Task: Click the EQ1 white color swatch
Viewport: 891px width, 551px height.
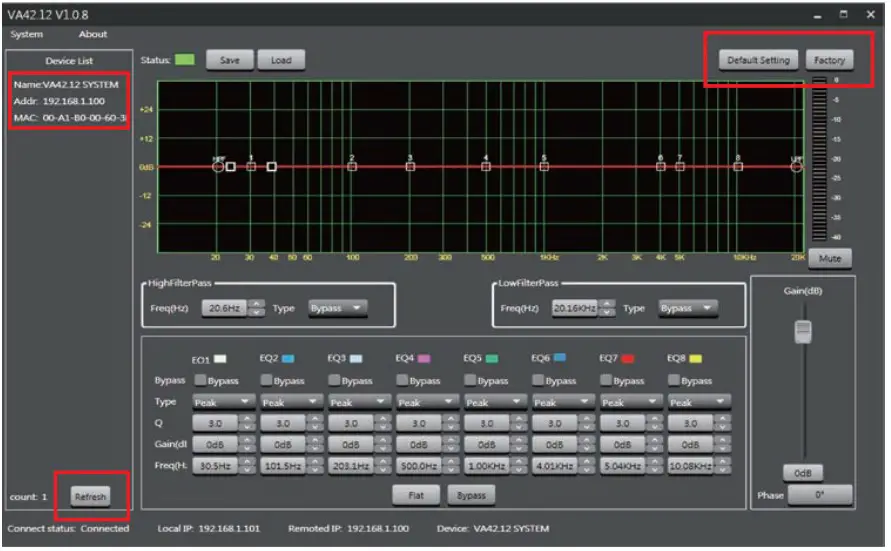Action: 220,359
